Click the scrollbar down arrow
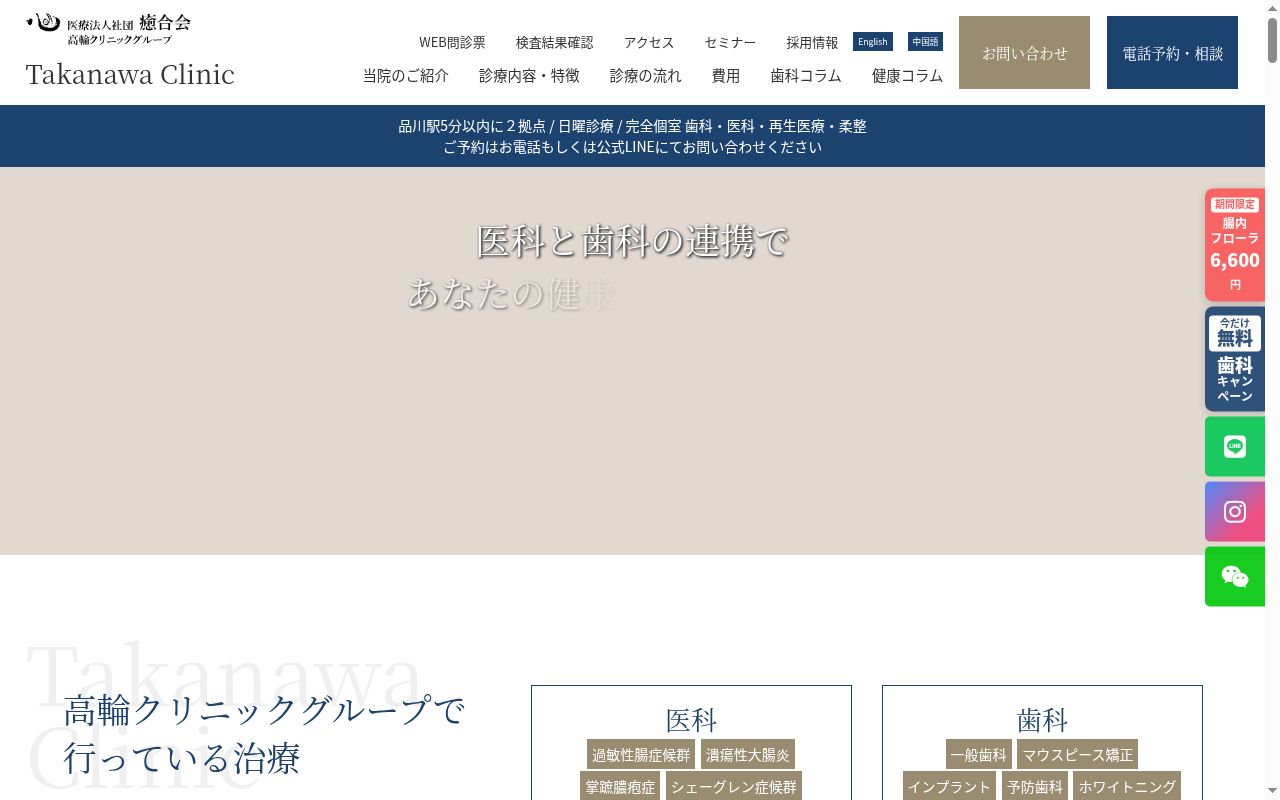This screenshot has width=1280, height=800. point(1272,792)
